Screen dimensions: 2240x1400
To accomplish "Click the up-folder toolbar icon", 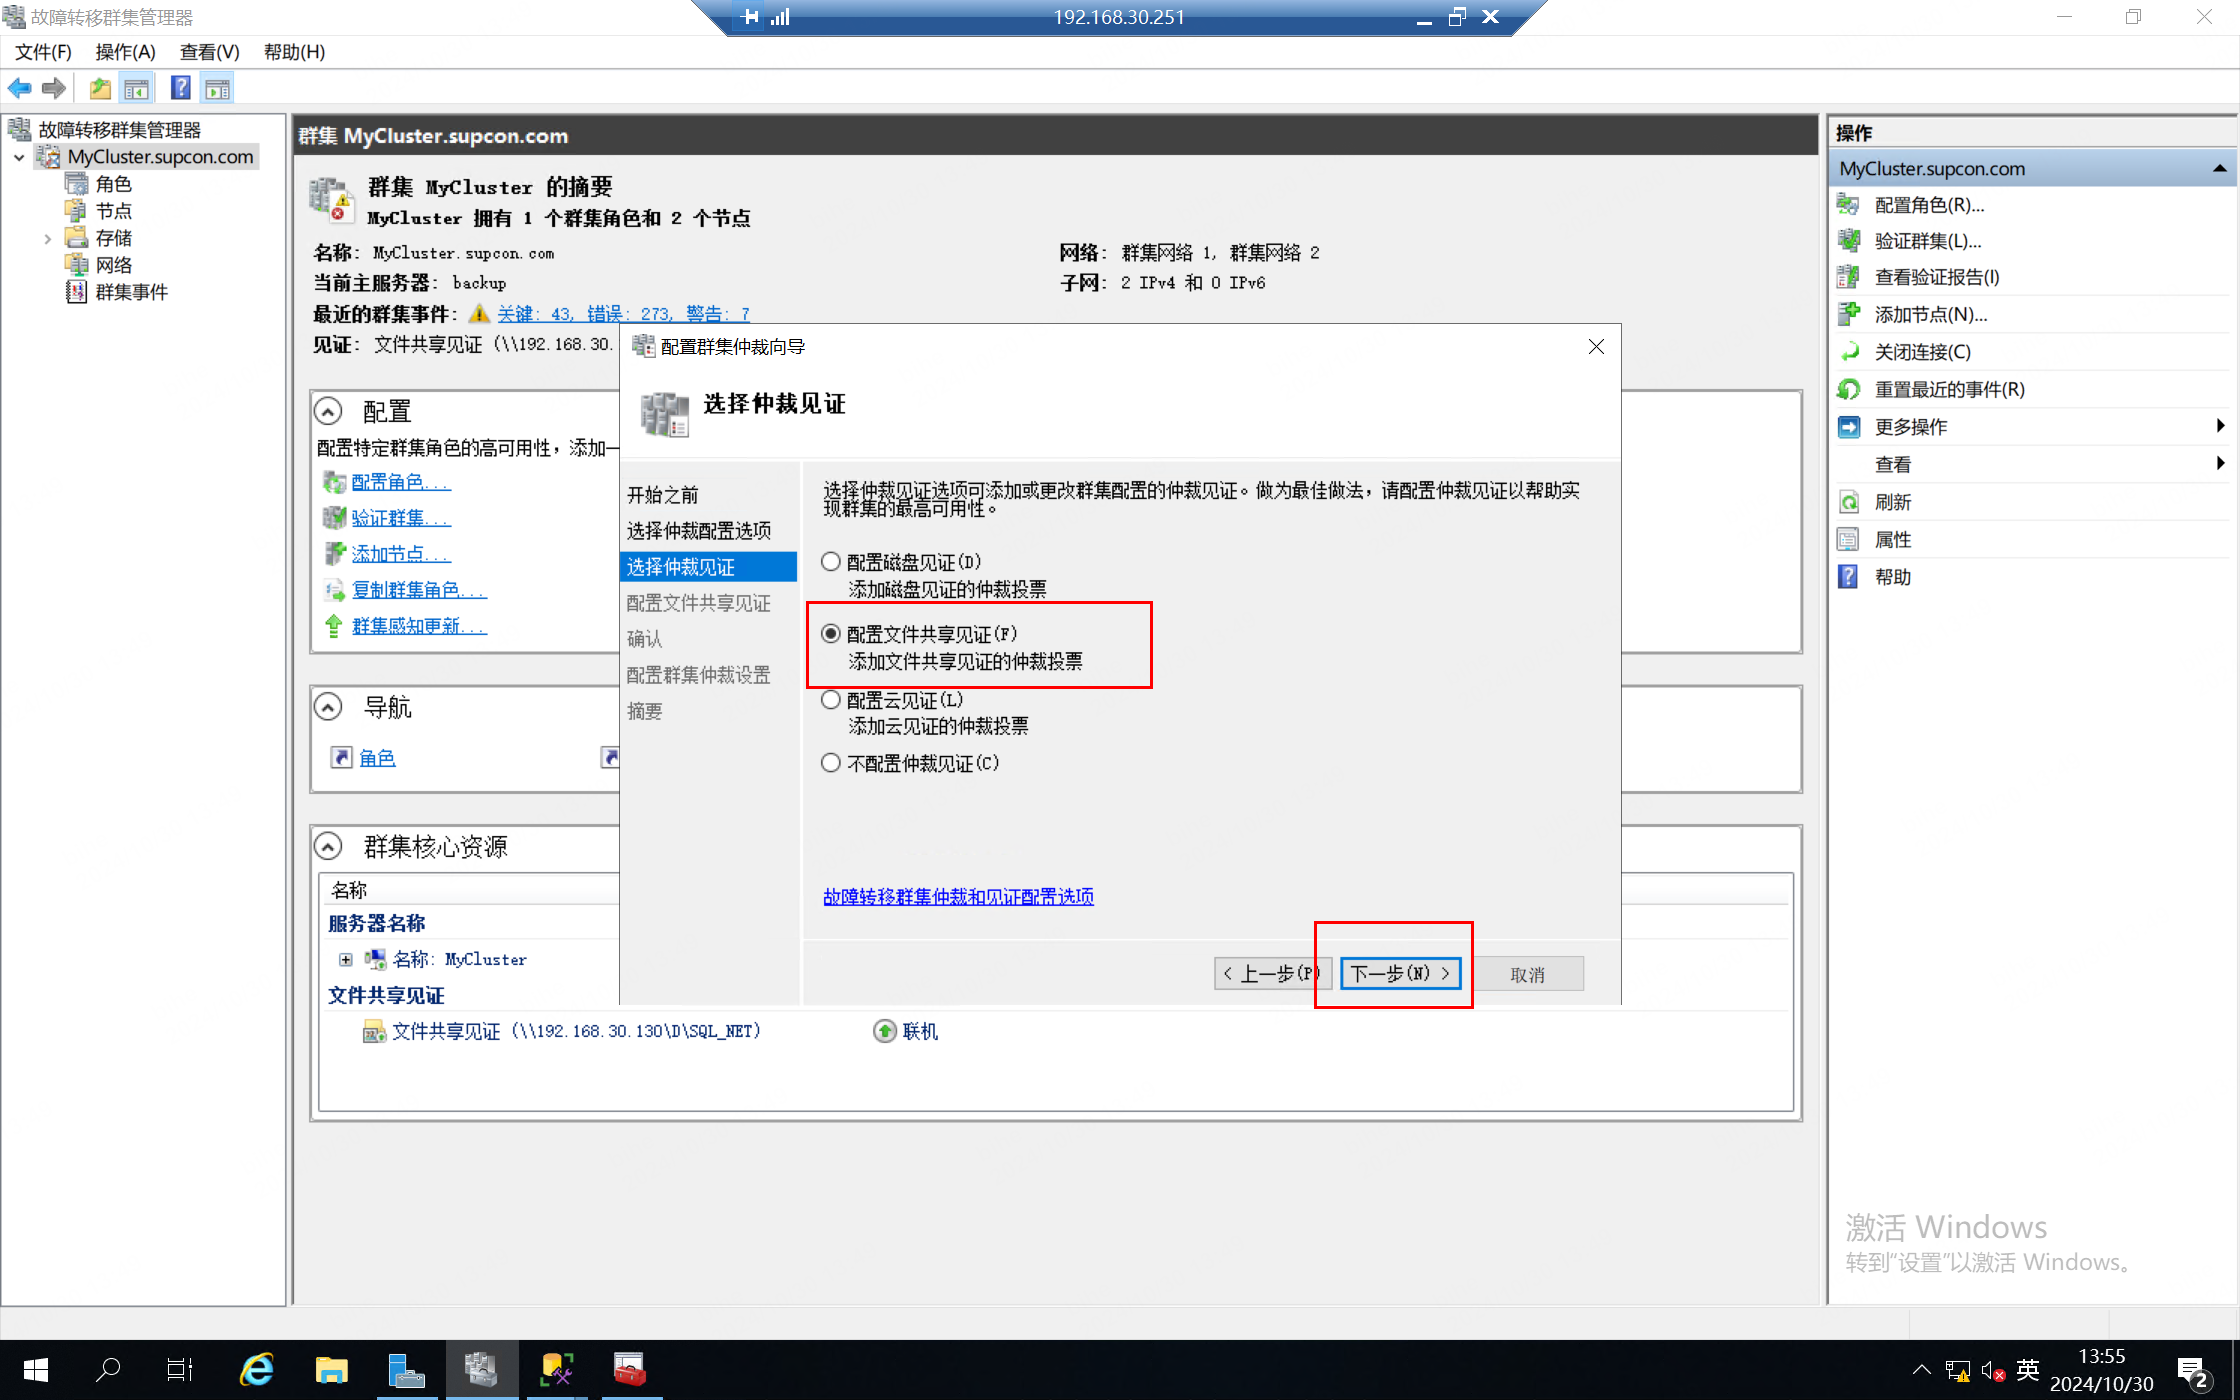I will pos(99,89).
